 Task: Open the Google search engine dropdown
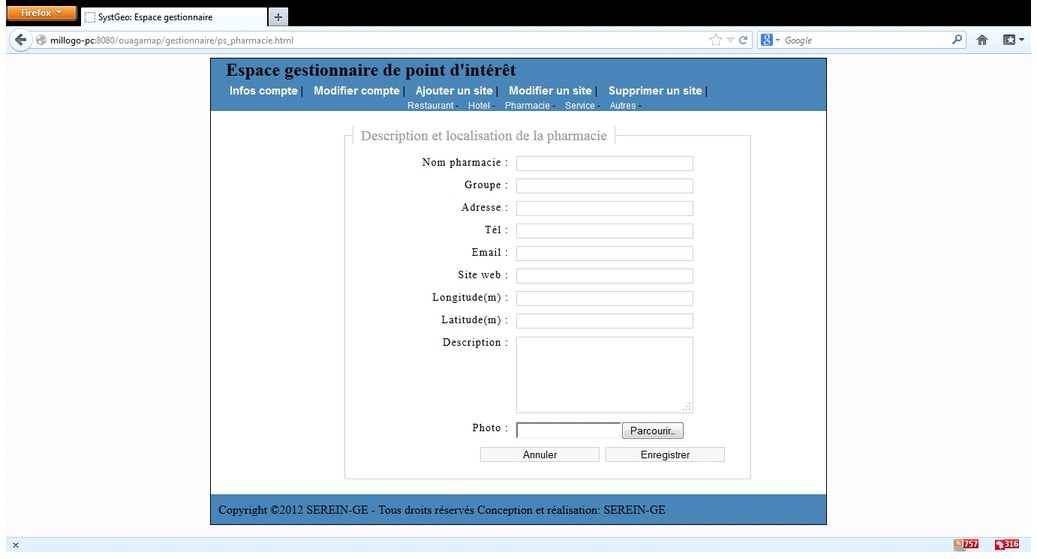[770, 40]
